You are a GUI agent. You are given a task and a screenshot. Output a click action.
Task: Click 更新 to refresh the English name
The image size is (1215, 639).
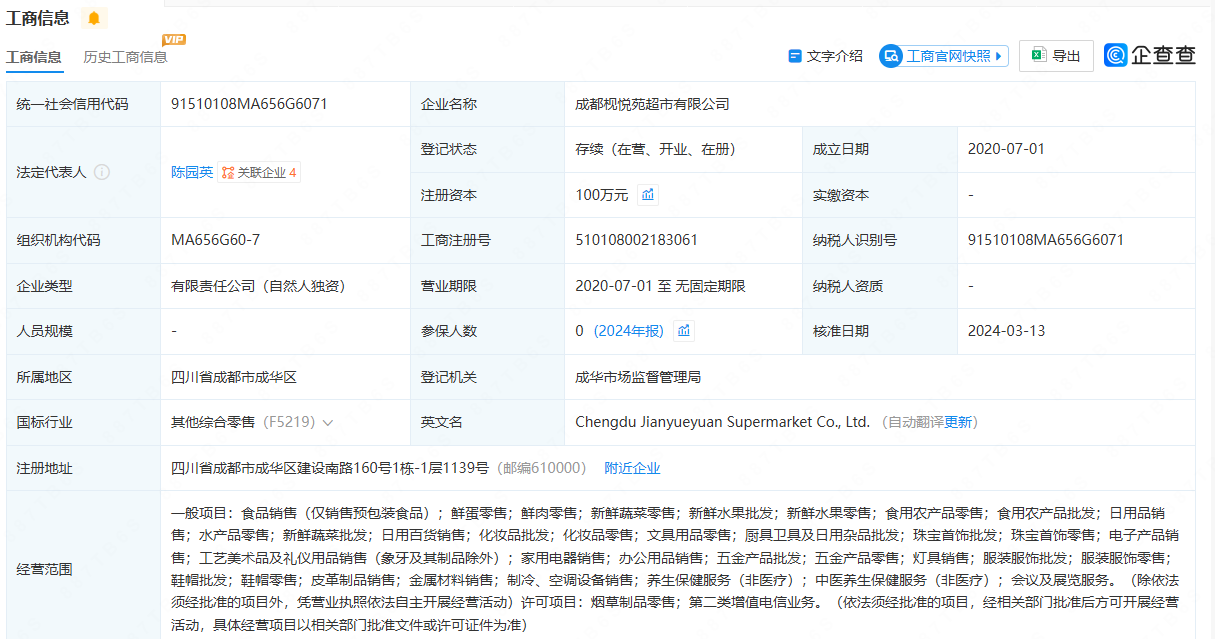click(x=958, y=422)
